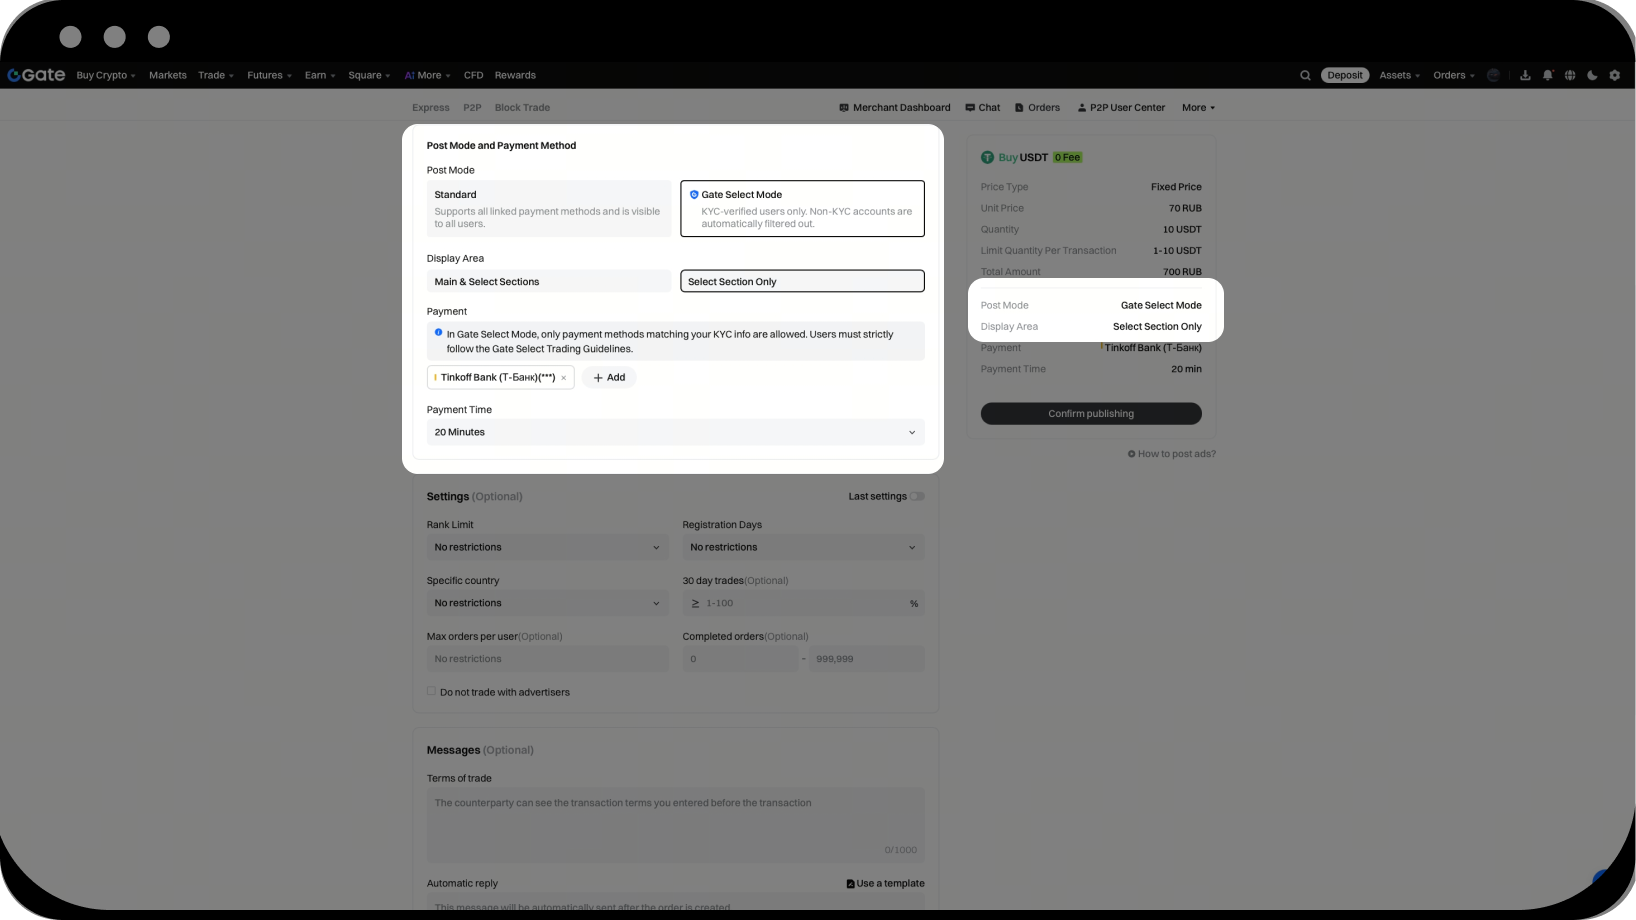Check Do not trade with advertisers

[x=432, y=691]
